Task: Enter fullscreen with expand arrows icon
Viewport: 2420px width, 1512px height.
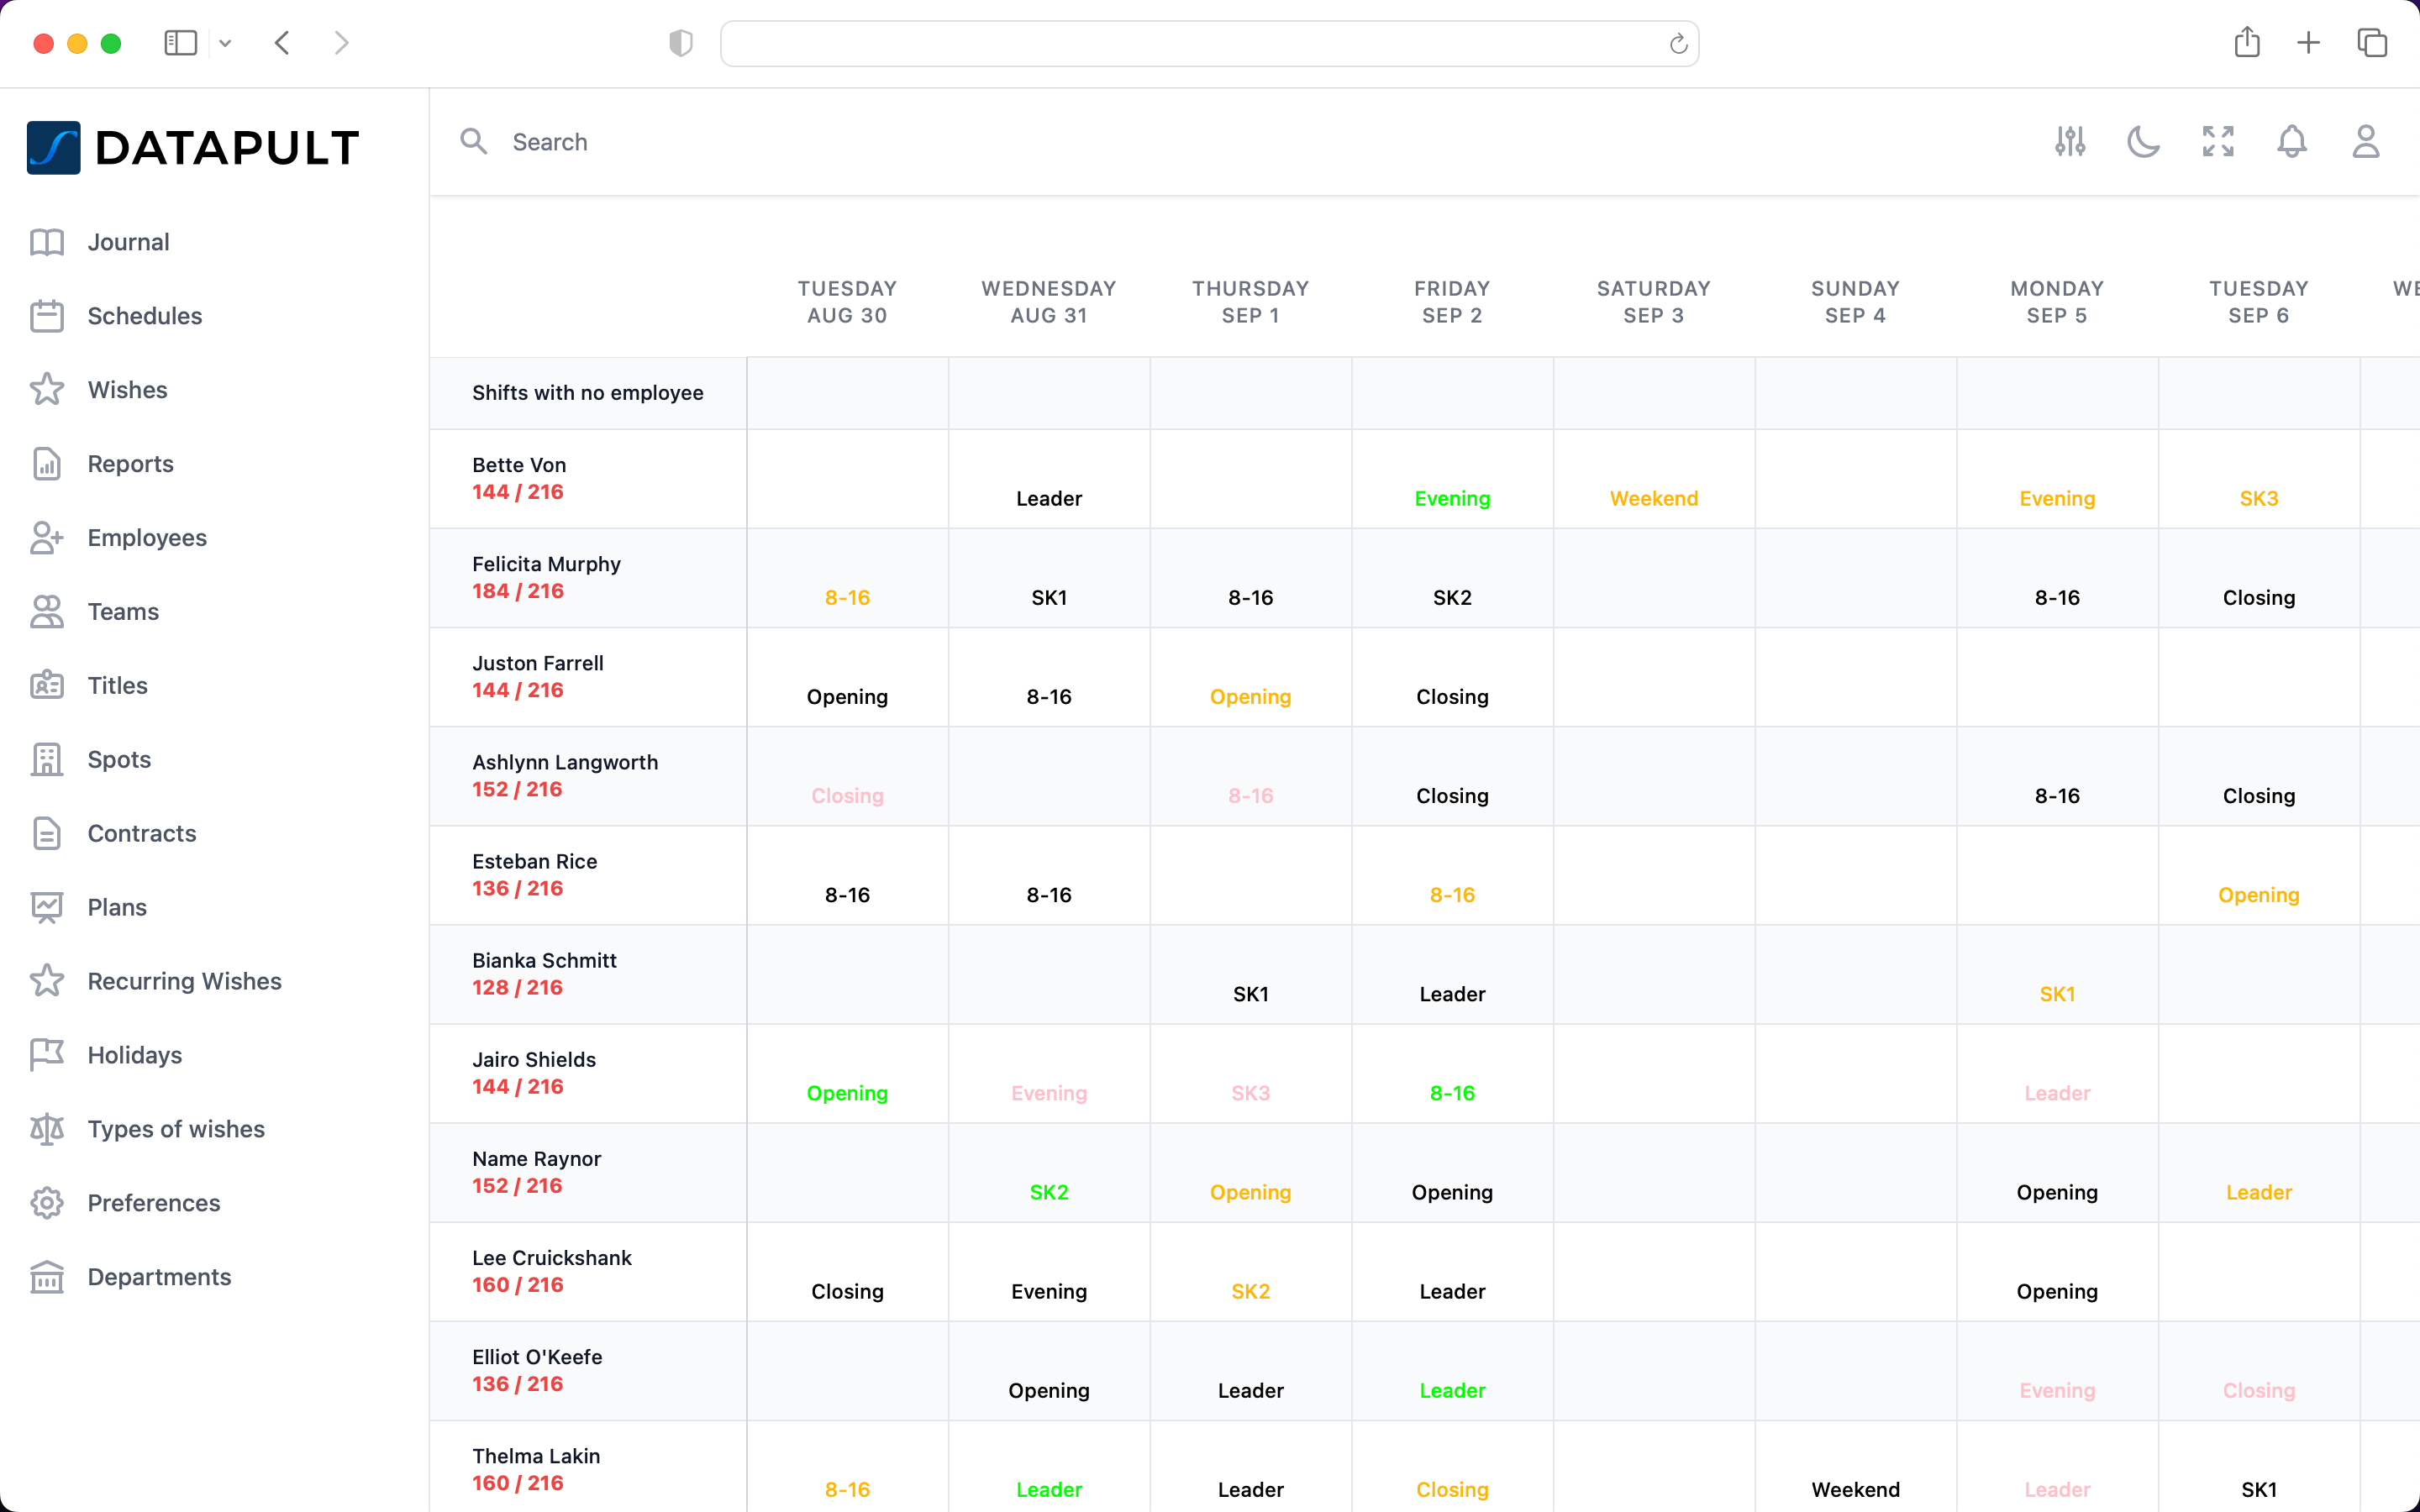Action: 2217,142
